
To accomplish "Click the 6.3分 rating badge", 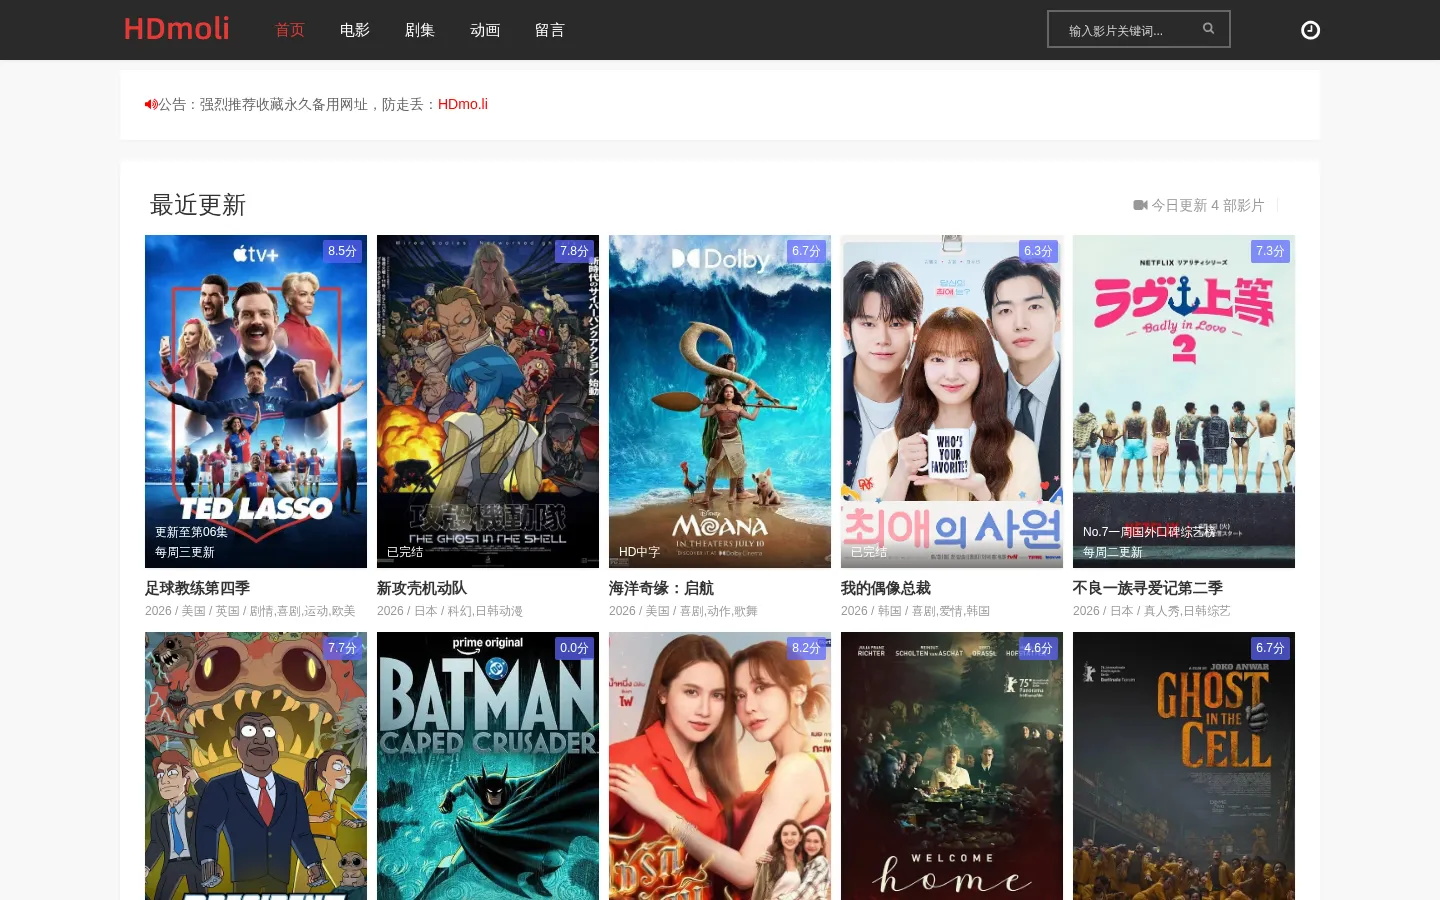I will [1038, 251].
